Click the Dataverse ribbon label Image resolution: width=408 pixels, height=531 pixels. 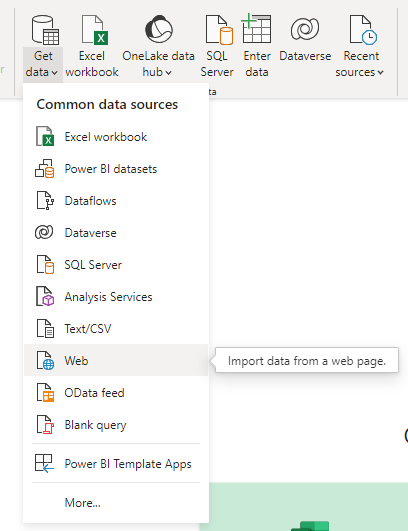pos(305,56)
